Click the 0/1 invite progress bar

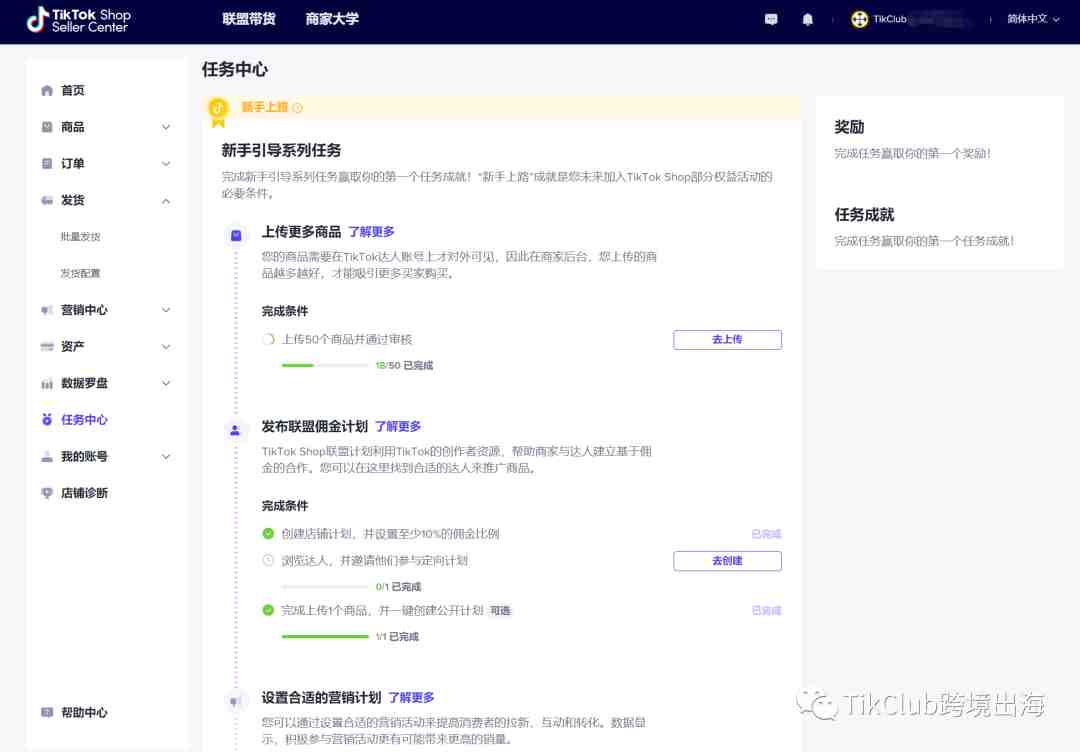325,587
